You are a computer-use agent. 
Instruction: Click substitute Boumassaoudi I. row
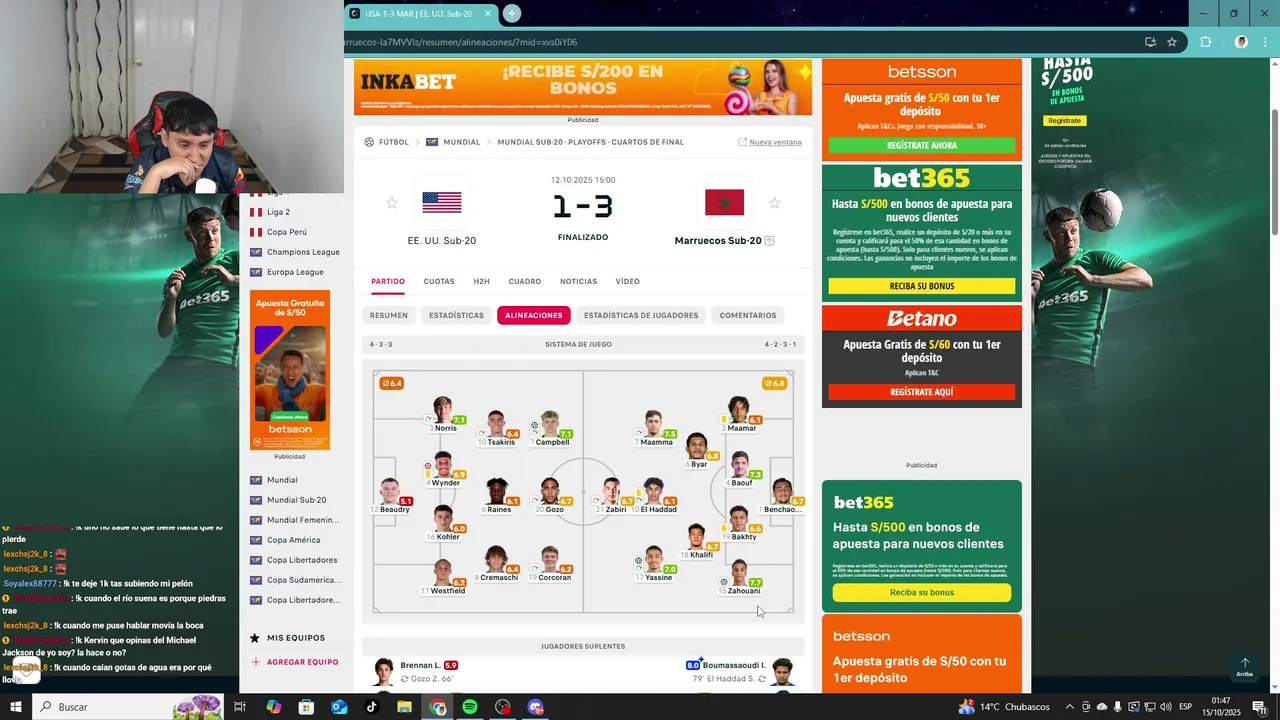pos(741,672)
